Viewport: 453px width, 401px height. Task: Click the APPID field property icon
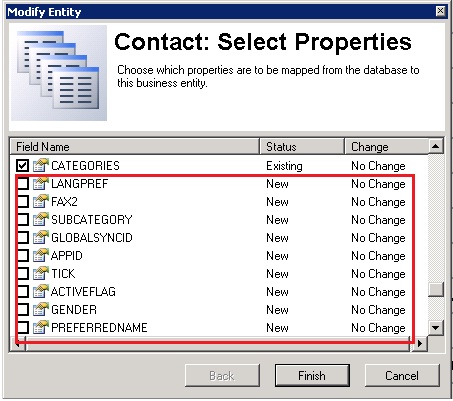[x=41, y=255]
